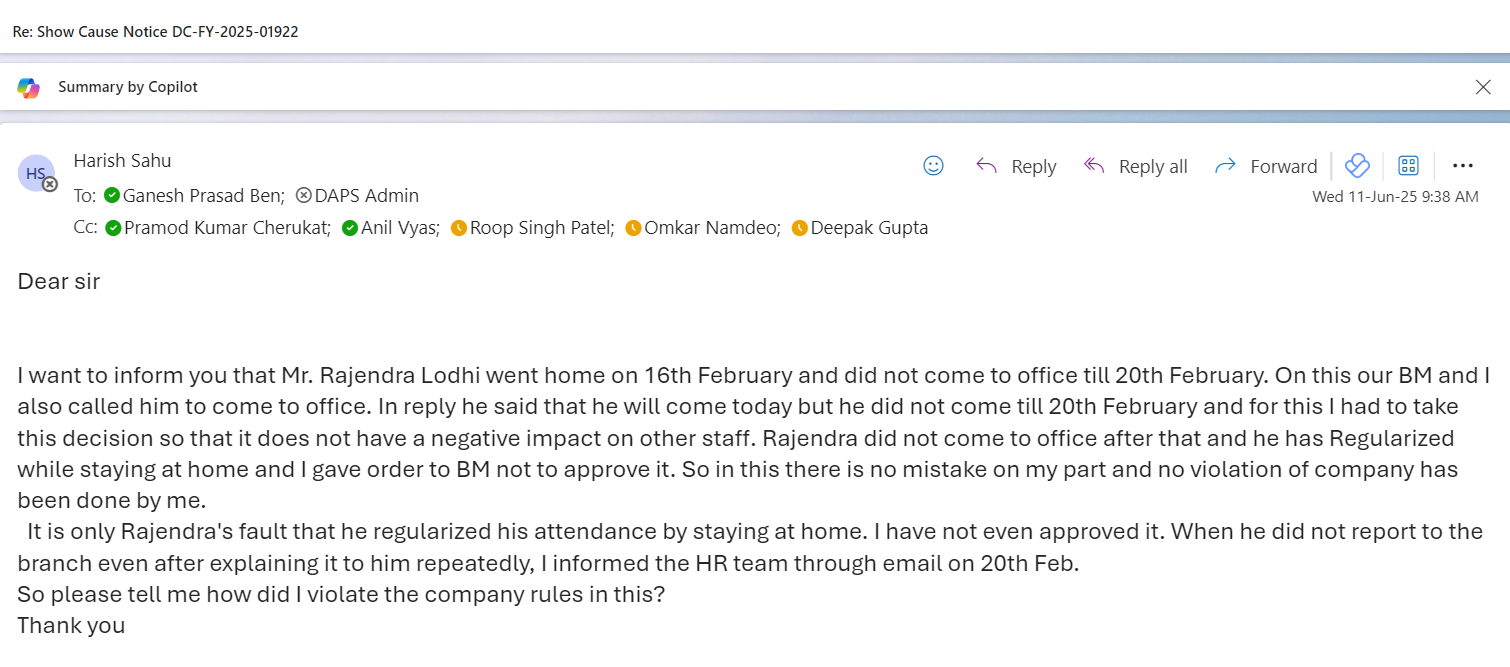Screen dimensions: 1510x667
Task: Close the Summary by Copilot bar
Action: coord(1483,88)
